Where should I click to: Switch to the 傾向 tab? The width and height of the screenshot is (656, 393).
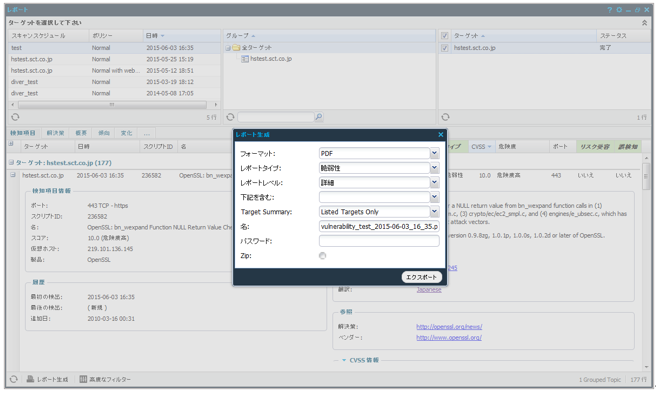coord(104,133)
